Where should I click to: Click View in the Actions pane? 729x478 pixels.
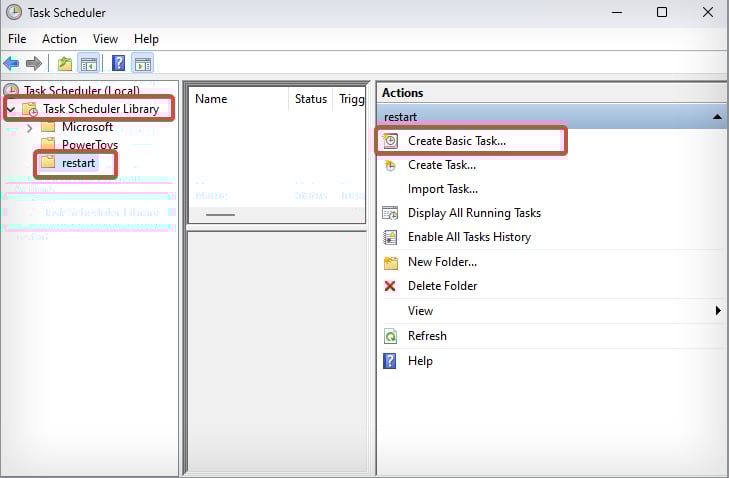(420, 311)
